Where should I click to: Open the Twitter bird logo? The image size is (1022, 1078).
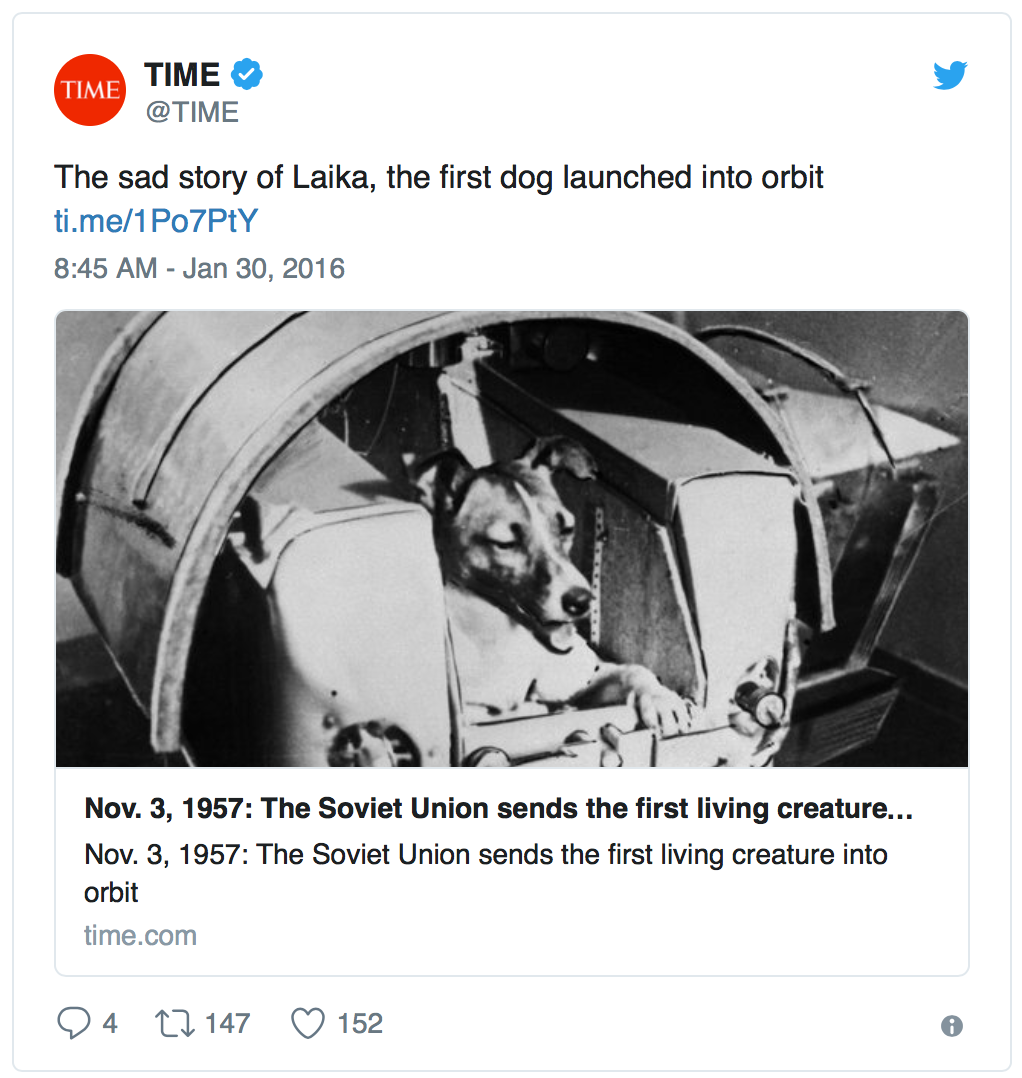[x=950, y=75]
